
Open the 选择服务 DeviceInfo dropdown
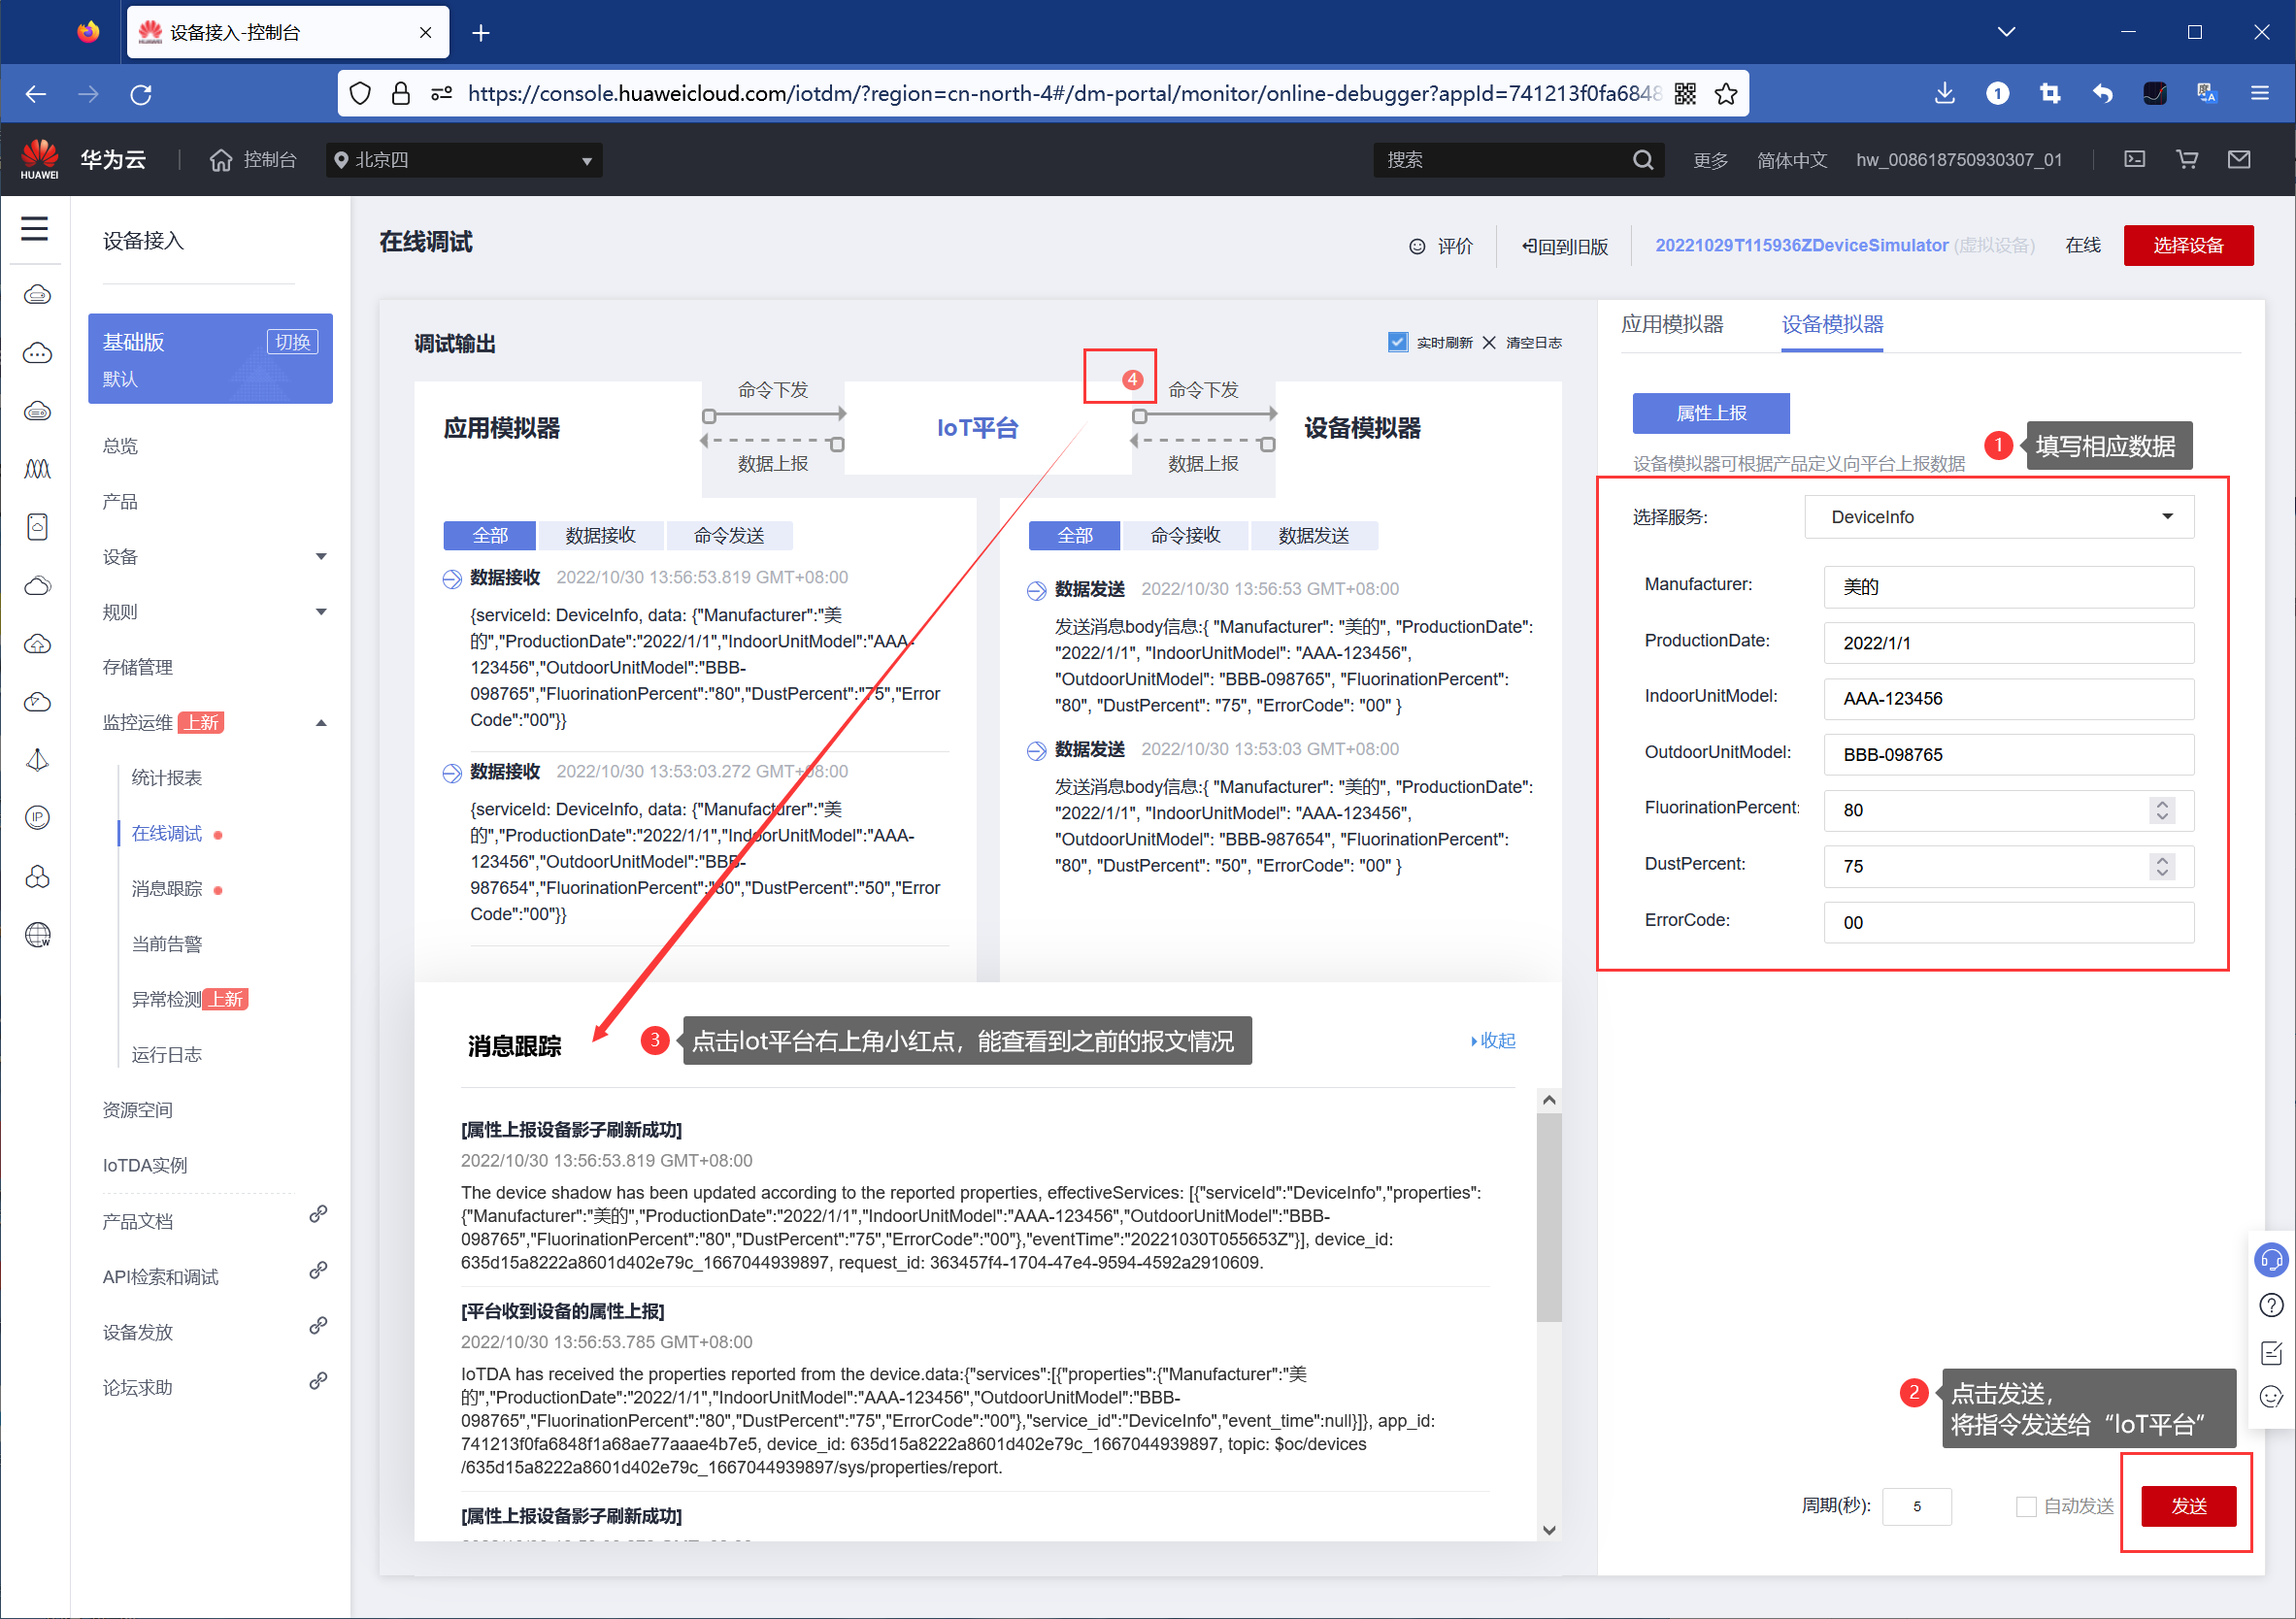[1998, 517]
